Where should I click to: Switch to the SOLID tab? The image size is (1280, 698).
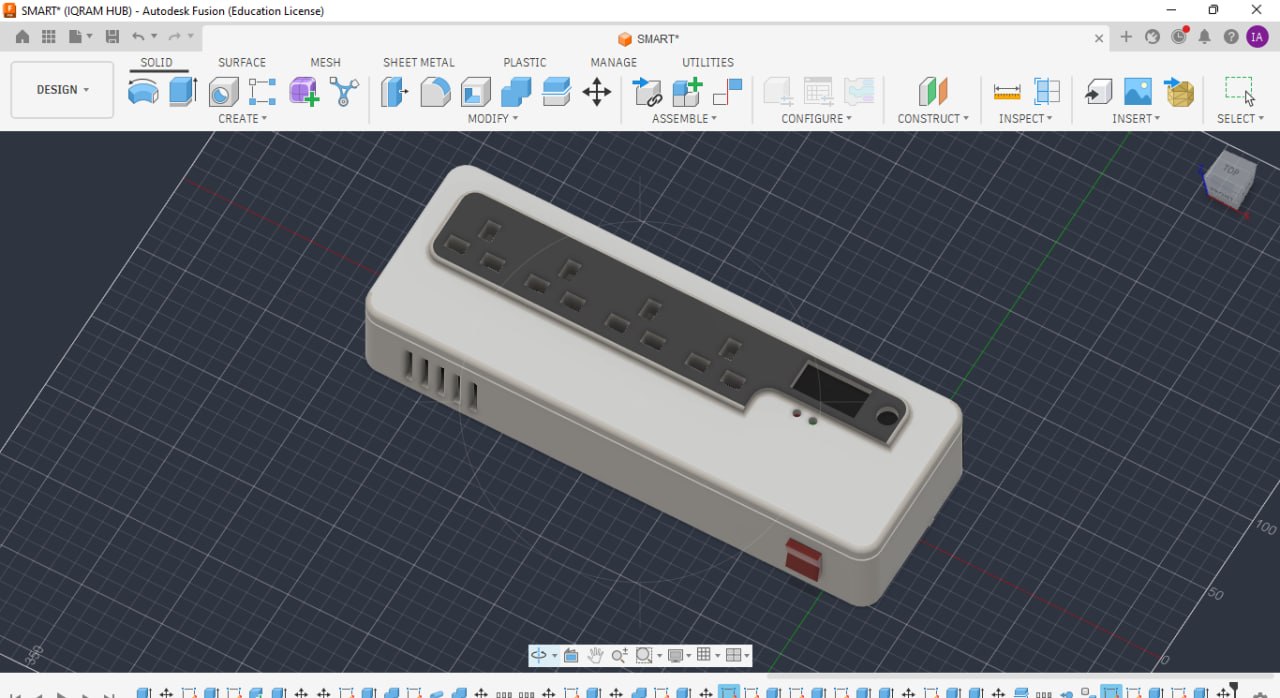coord(156,62)
